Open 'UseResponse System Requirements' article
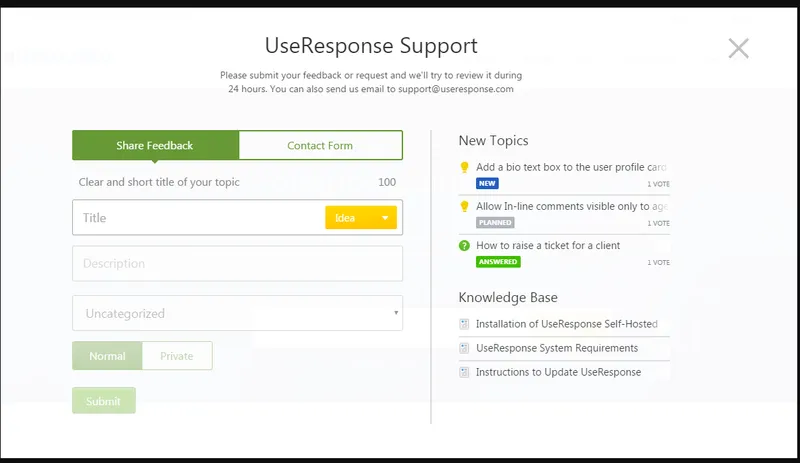800x463 pixels. coord(557,348)
